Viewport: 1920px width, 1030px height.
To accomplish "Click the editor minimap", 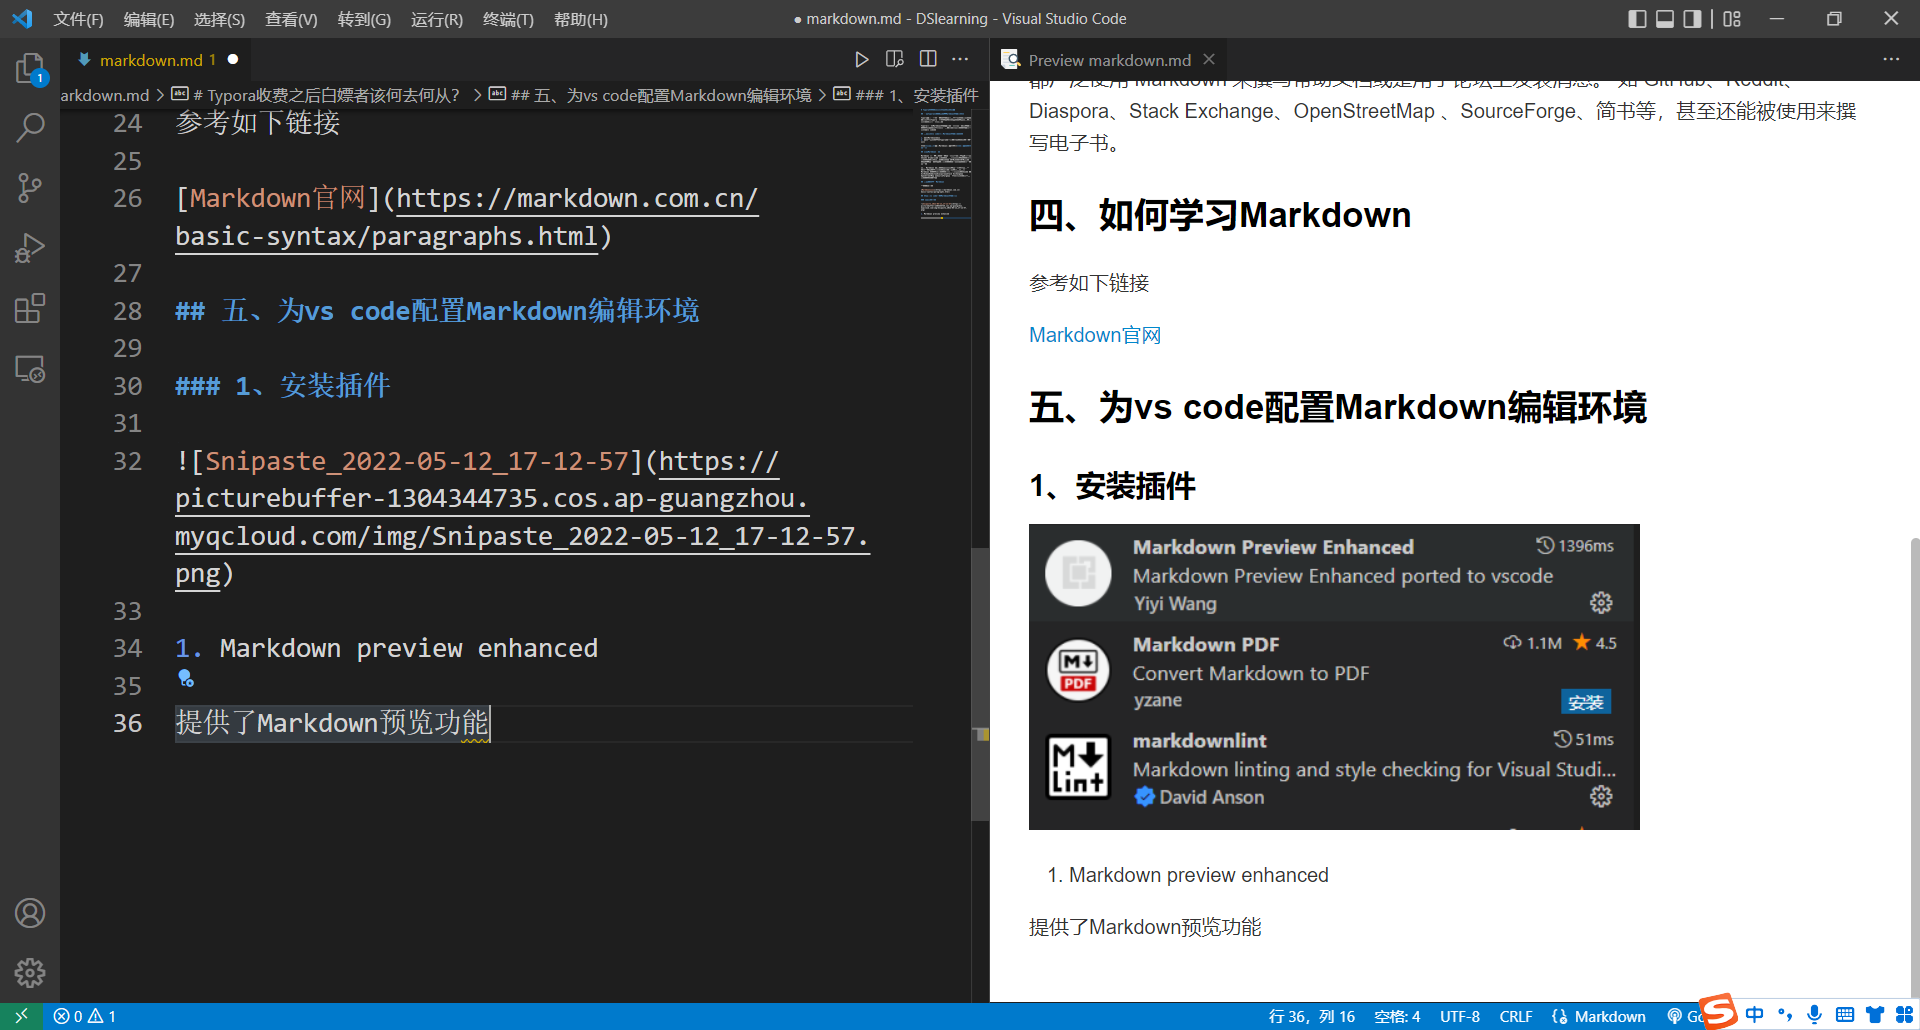I will 945,165.
